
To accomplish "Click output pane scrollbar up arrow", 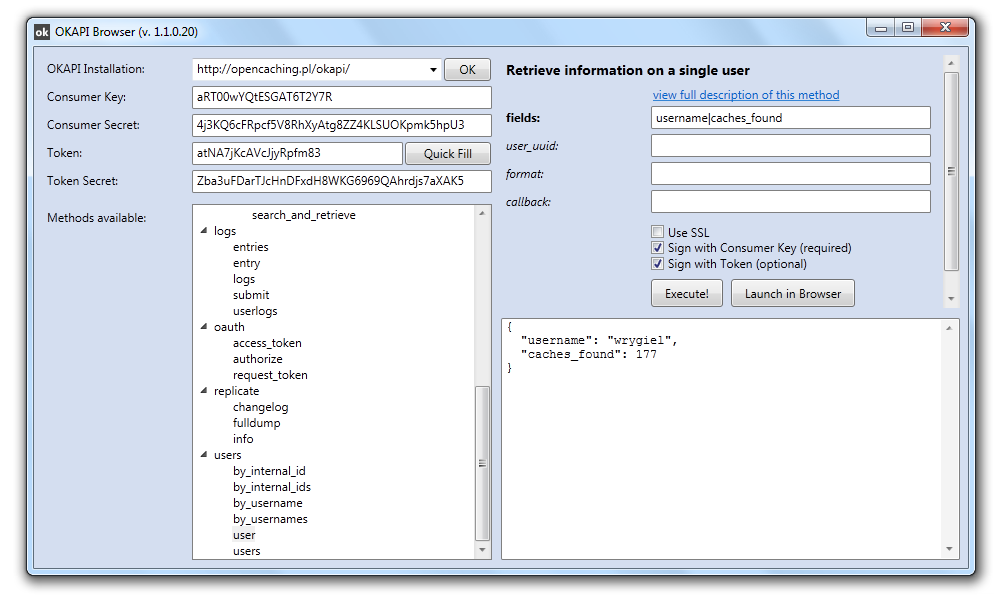I will pos(949,328).
